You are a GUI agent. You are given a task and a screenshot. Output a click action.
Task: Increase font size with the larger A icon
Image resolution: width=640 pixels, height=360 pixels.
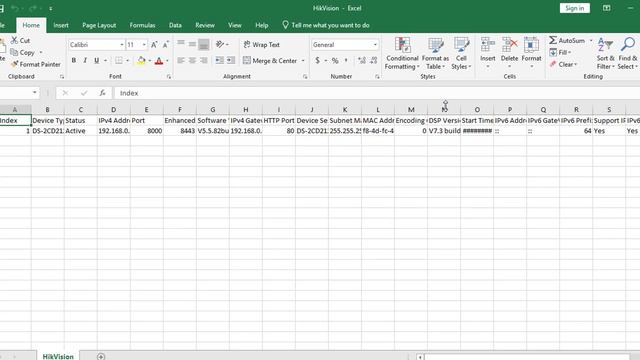click(154, 44)
